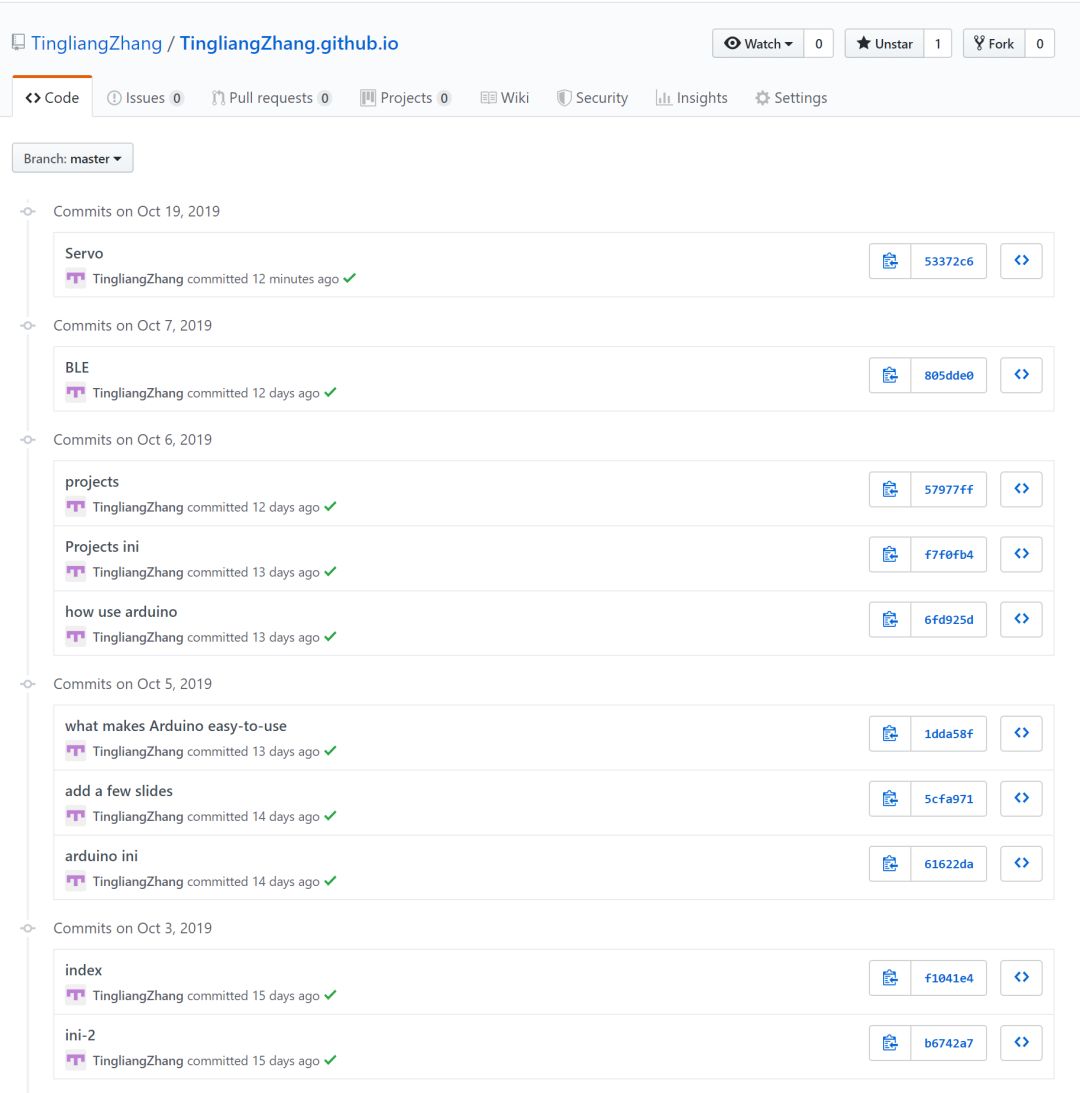
Task: Open the Servo commit message
Action: [x=84, y=253]
